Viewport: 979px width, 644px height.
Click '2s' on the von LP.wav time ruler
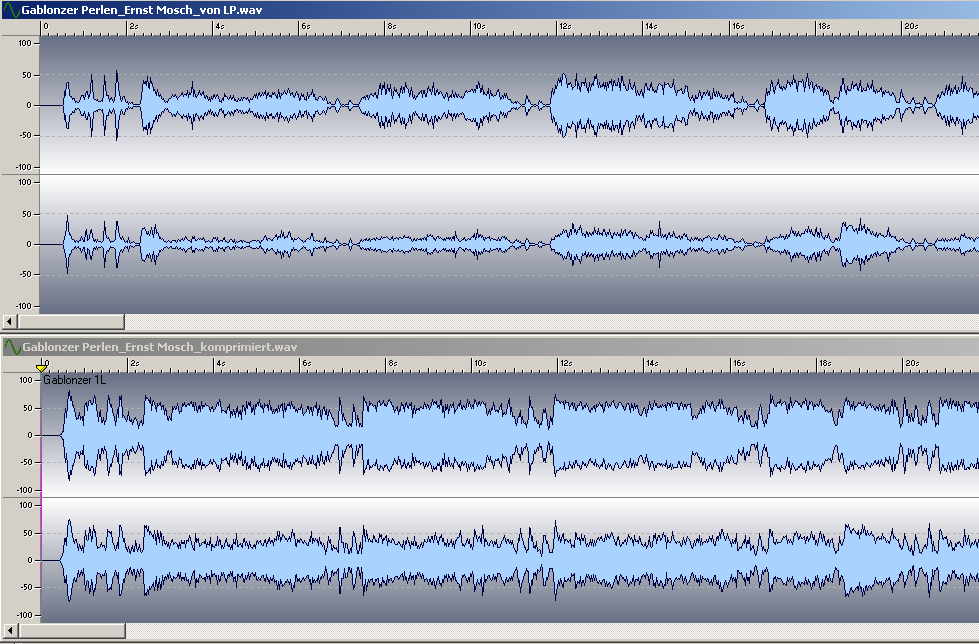click(x=134, y=26)
